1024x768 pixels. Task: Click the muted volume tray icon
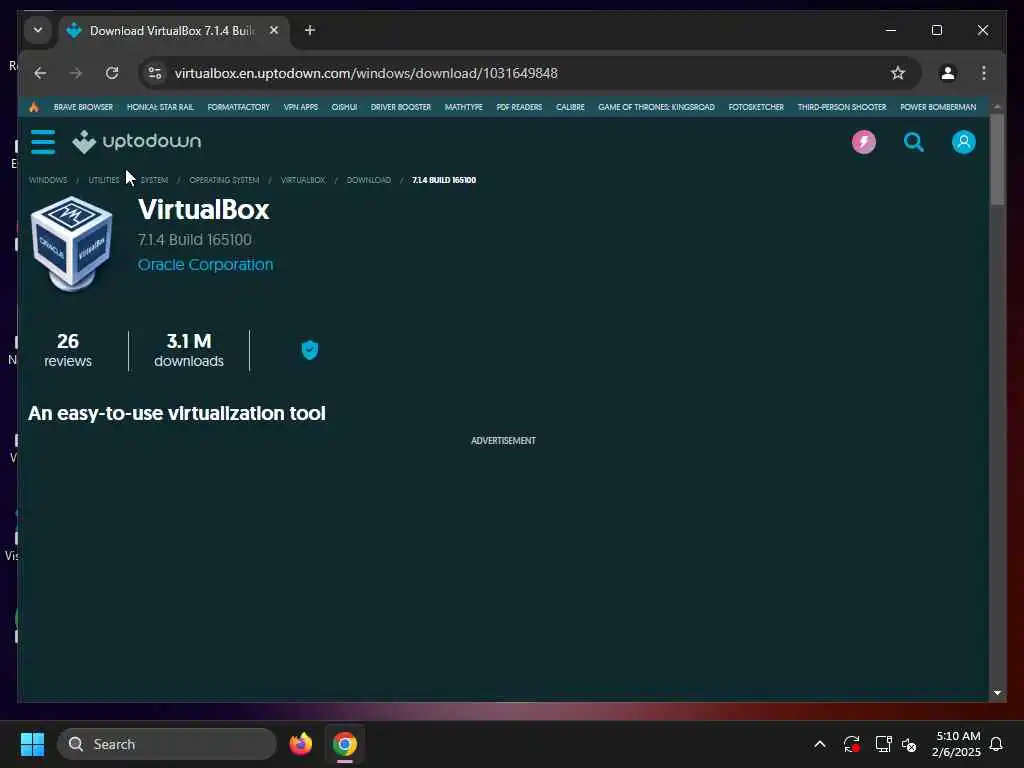[909, 744]
